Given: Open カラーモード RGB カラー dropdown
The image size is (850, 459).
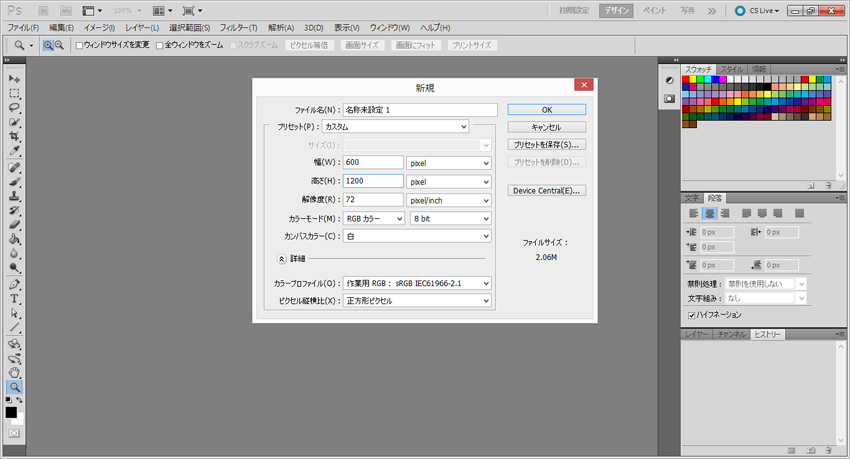Looking at the screenshot, I should pyautogui.click(x=374, y=219).
